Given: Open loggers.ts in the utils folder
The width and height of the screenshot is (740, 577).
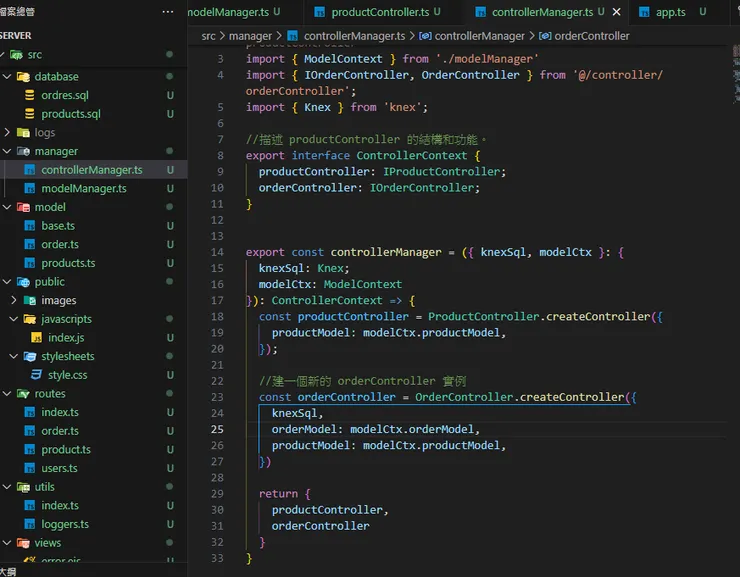Looking at the screenshot, I should 65,524.
